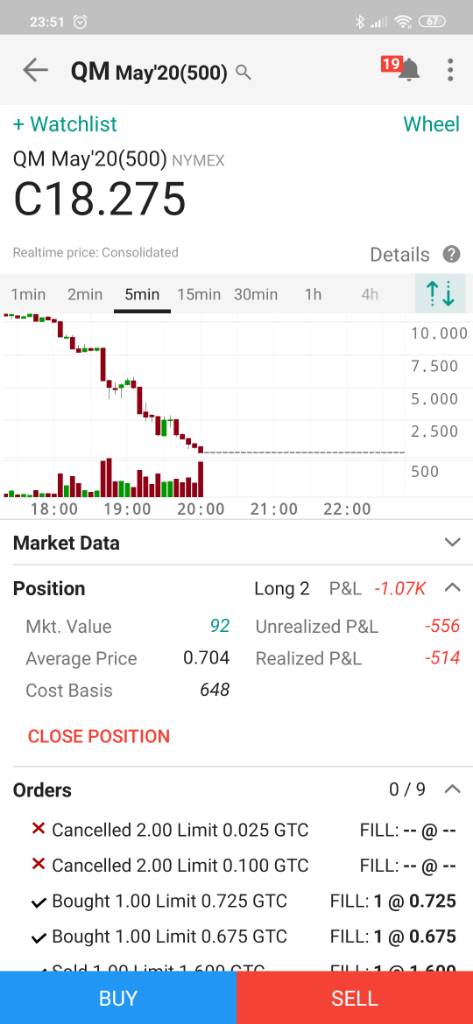Image resolution: width=473 pixels, height=1024 pixels.
Task: Tap the CLOSE POSITION link
Action: (99, 736)
